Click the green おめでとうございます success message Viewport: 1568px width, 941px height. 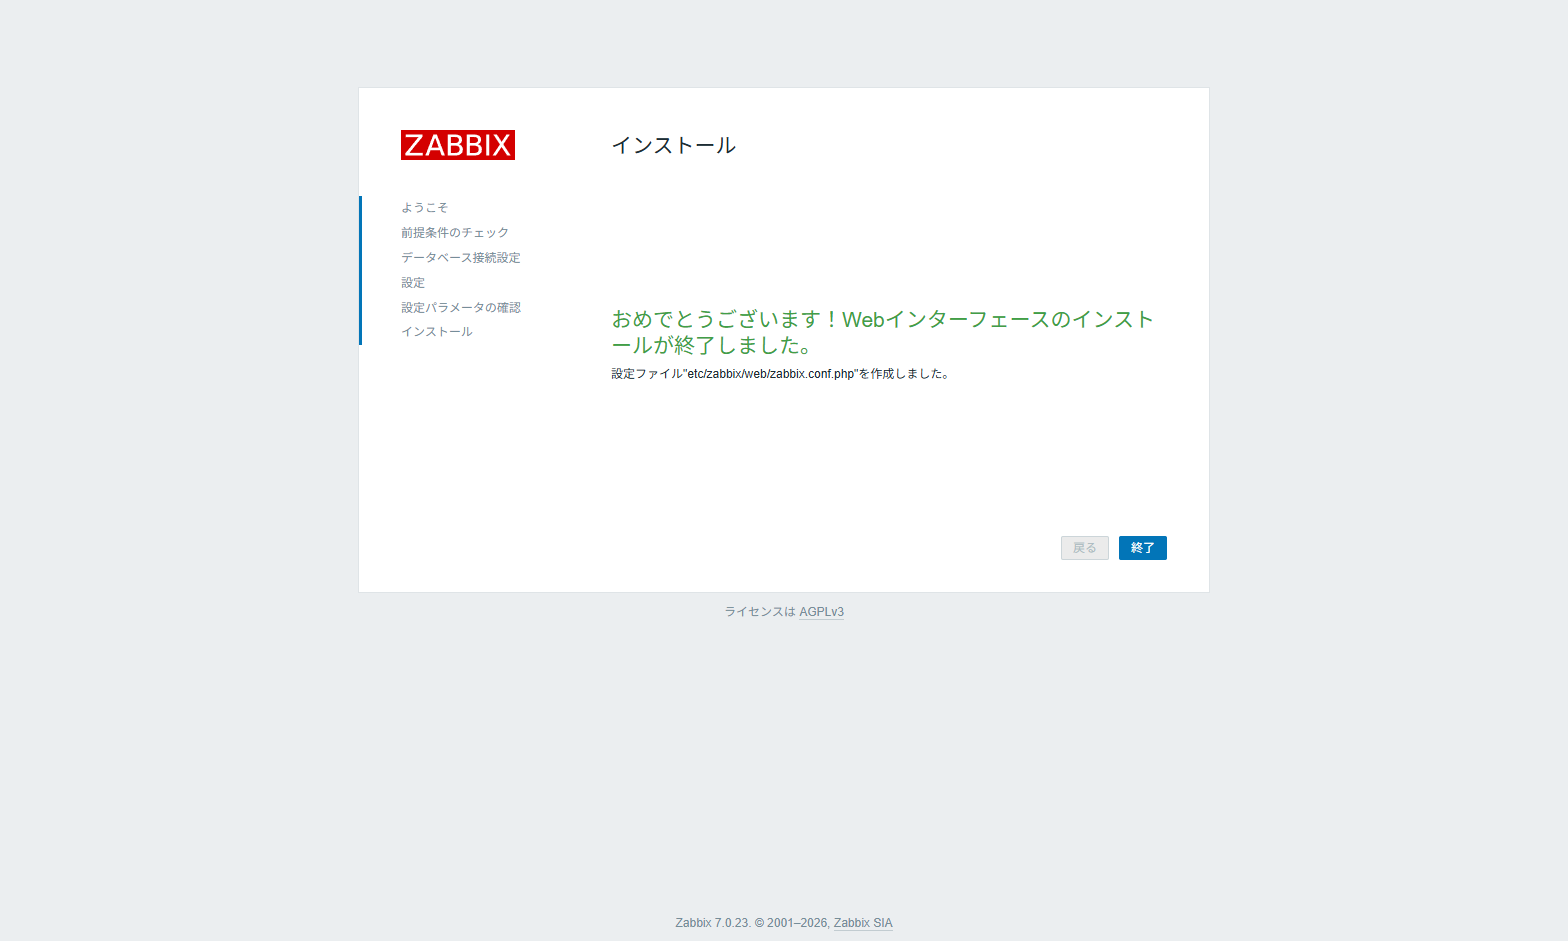883,332
